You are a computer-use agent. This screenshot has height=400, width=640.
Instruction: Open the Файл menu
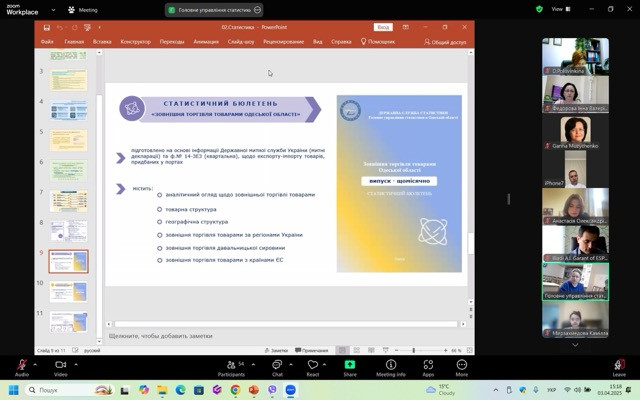click(x=47, y=42)
